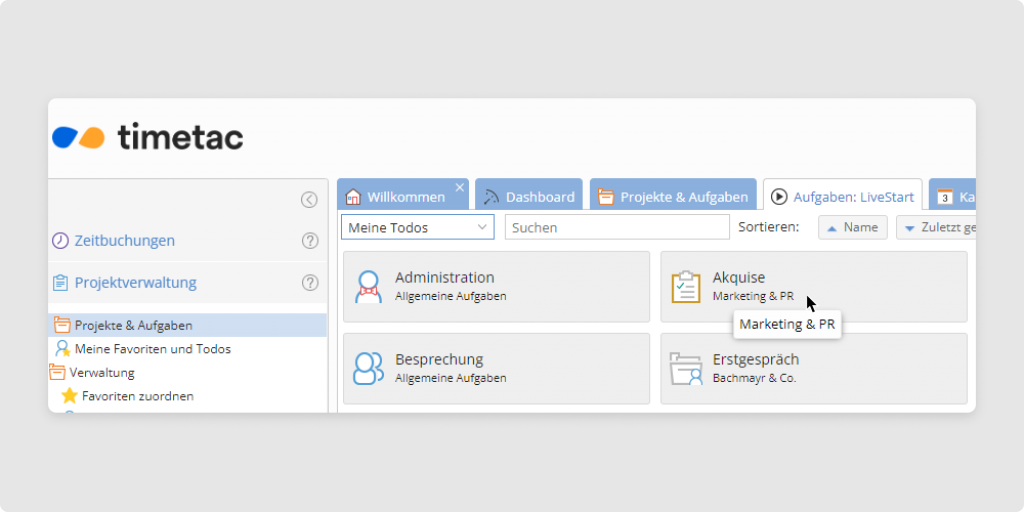Open help for Zeitbuchungen section
Viewport: 1024px width, 512px height.
(x=310, y=241)
